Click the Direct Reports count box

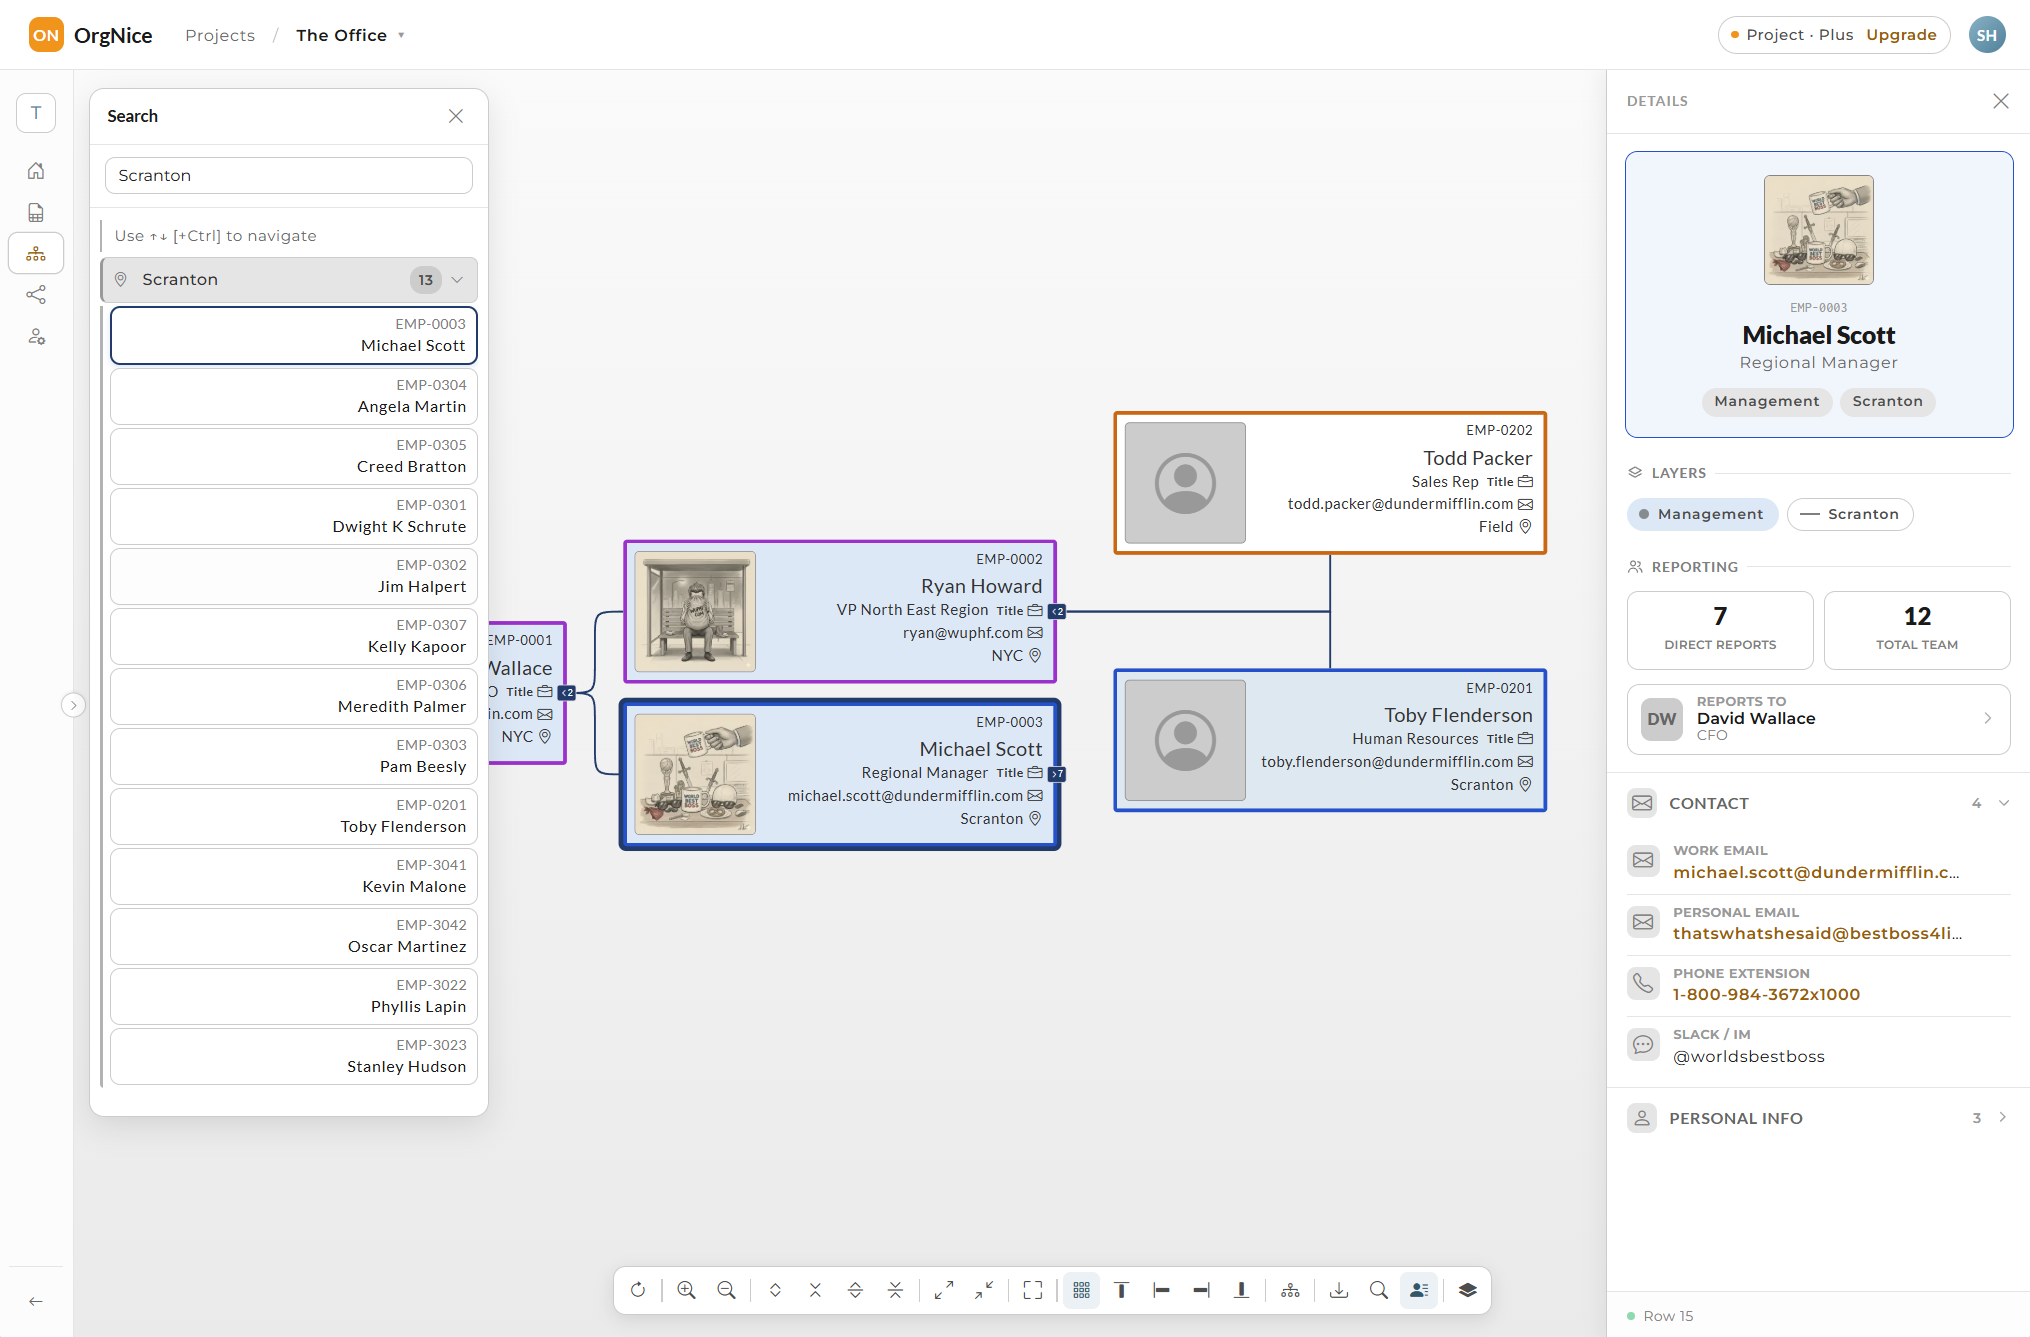1720,630
